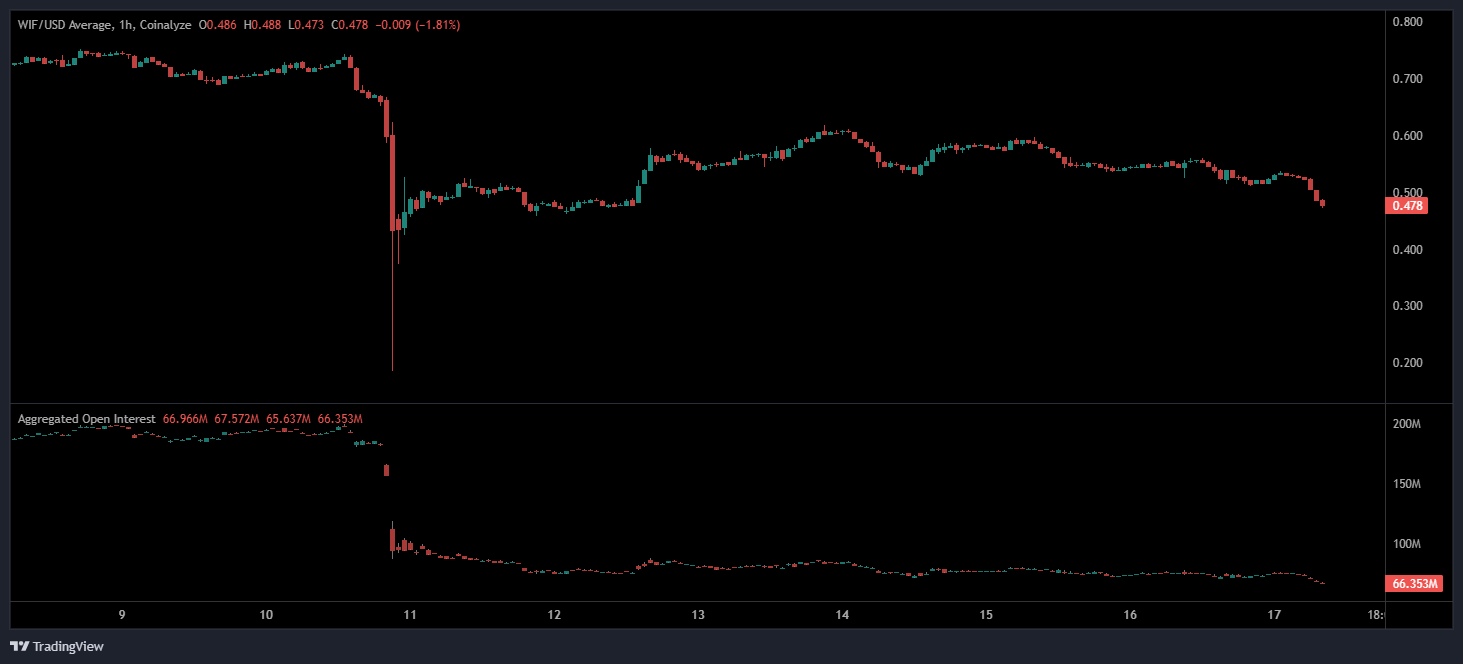Screen dimensions: 1463x664
Task: Select date 9 on the time axis
Action: click(x=122, y=615)
